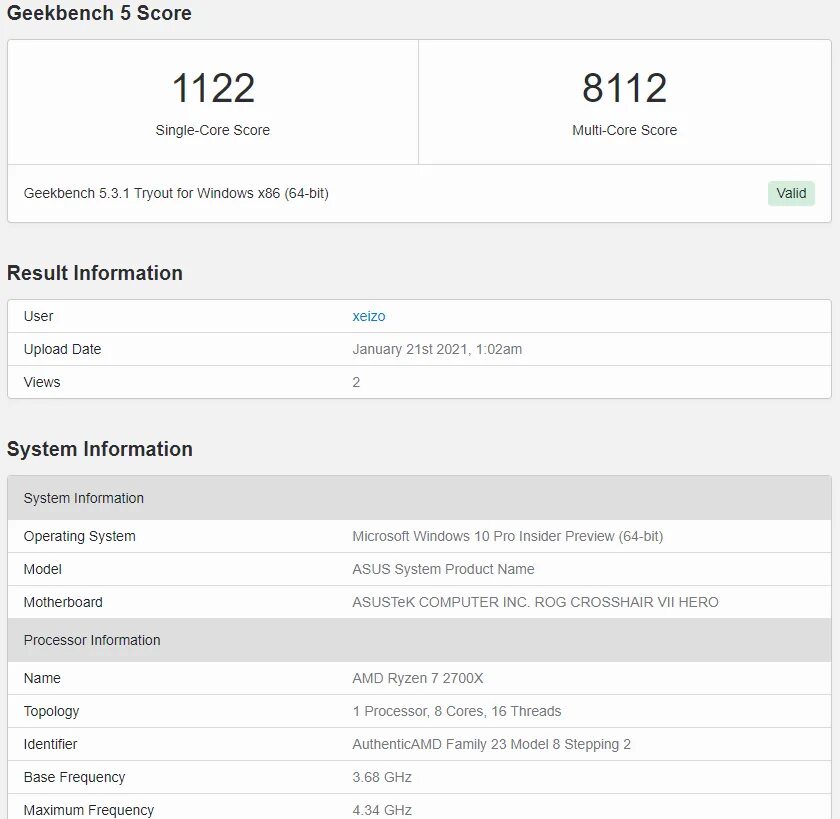Click the Single-Core Score label
840x819 pixels.
click(x=213, y=130)
